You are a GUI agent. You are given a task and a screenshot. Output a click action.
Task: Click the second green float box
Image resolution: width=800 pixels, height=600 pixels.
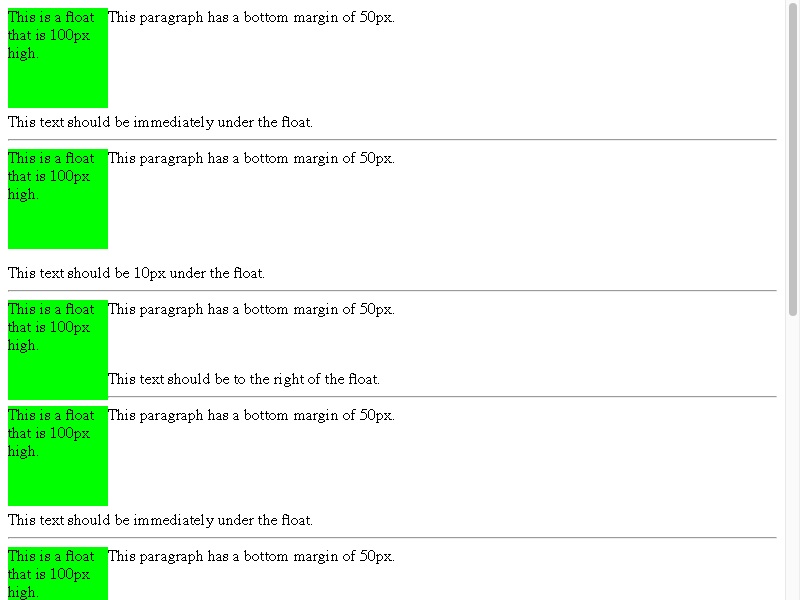pyautogui.click(x=58, y=199)
